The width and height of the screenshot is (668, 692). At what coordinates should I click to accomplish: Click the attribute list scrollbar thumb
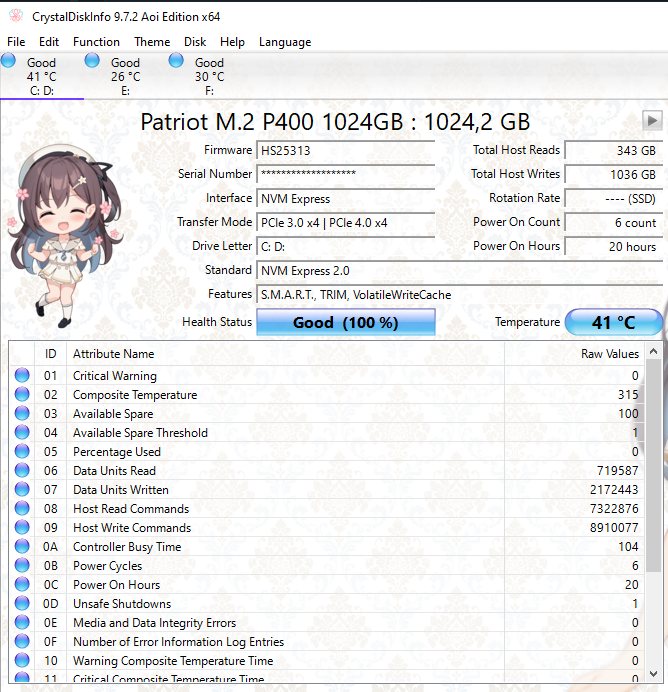click(x=653, y=466)
